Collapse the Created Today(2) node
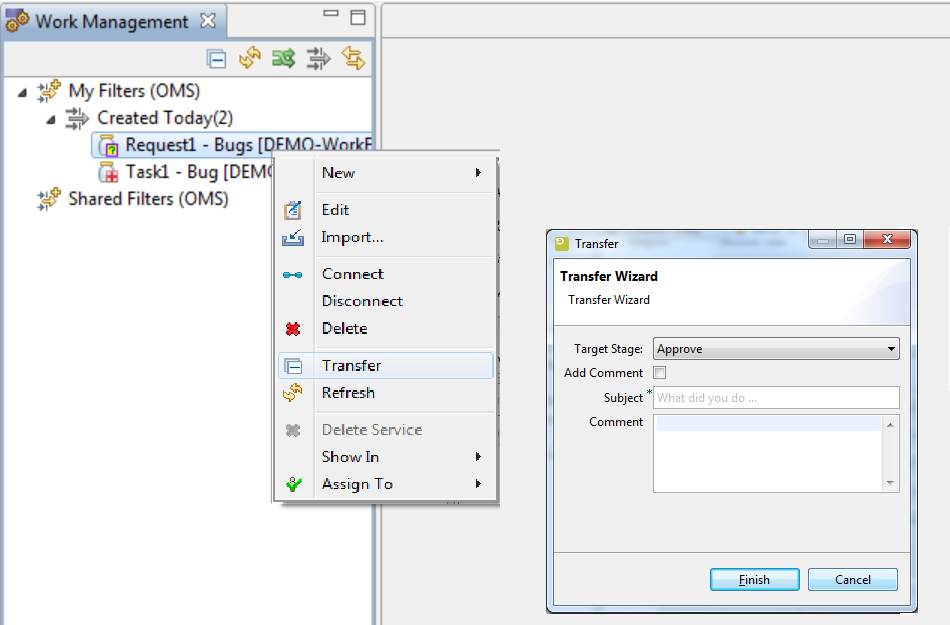950x625 pixels. (x=52, y=119)
